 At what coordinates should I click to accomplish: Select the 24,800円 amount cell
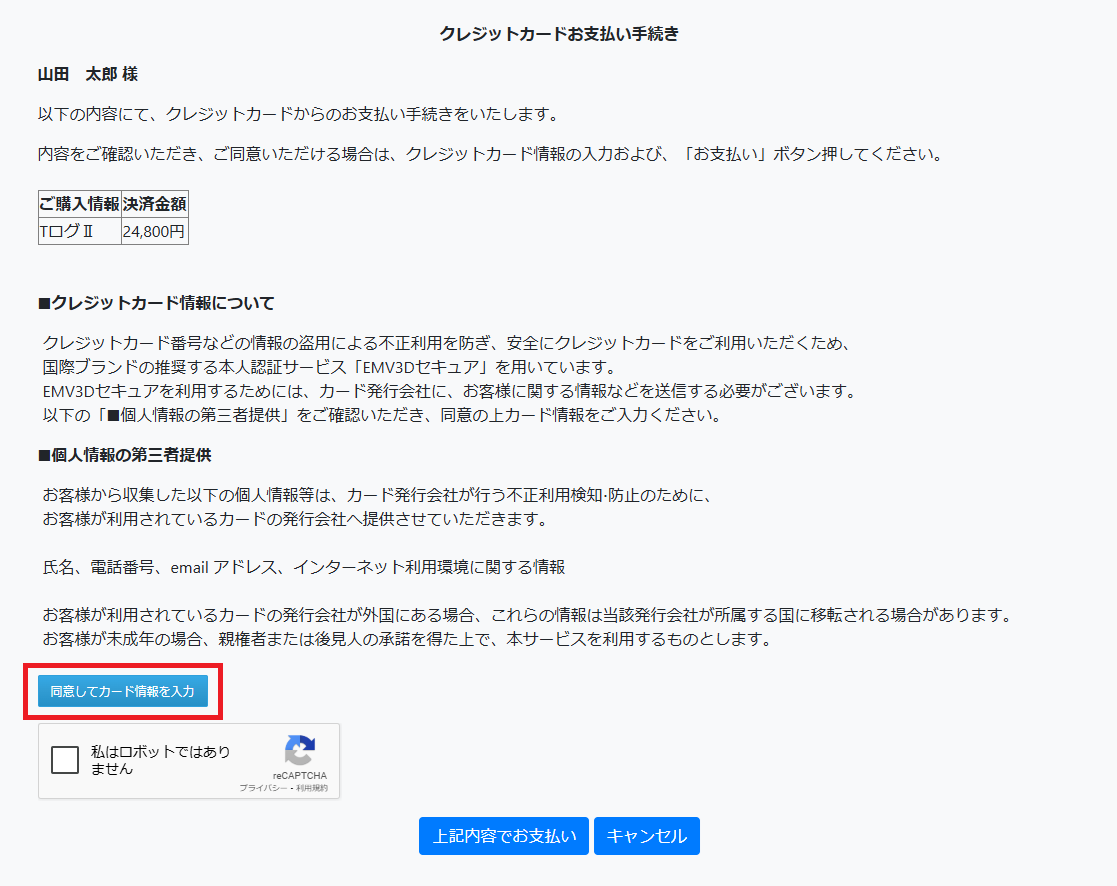tap(154, 232)
